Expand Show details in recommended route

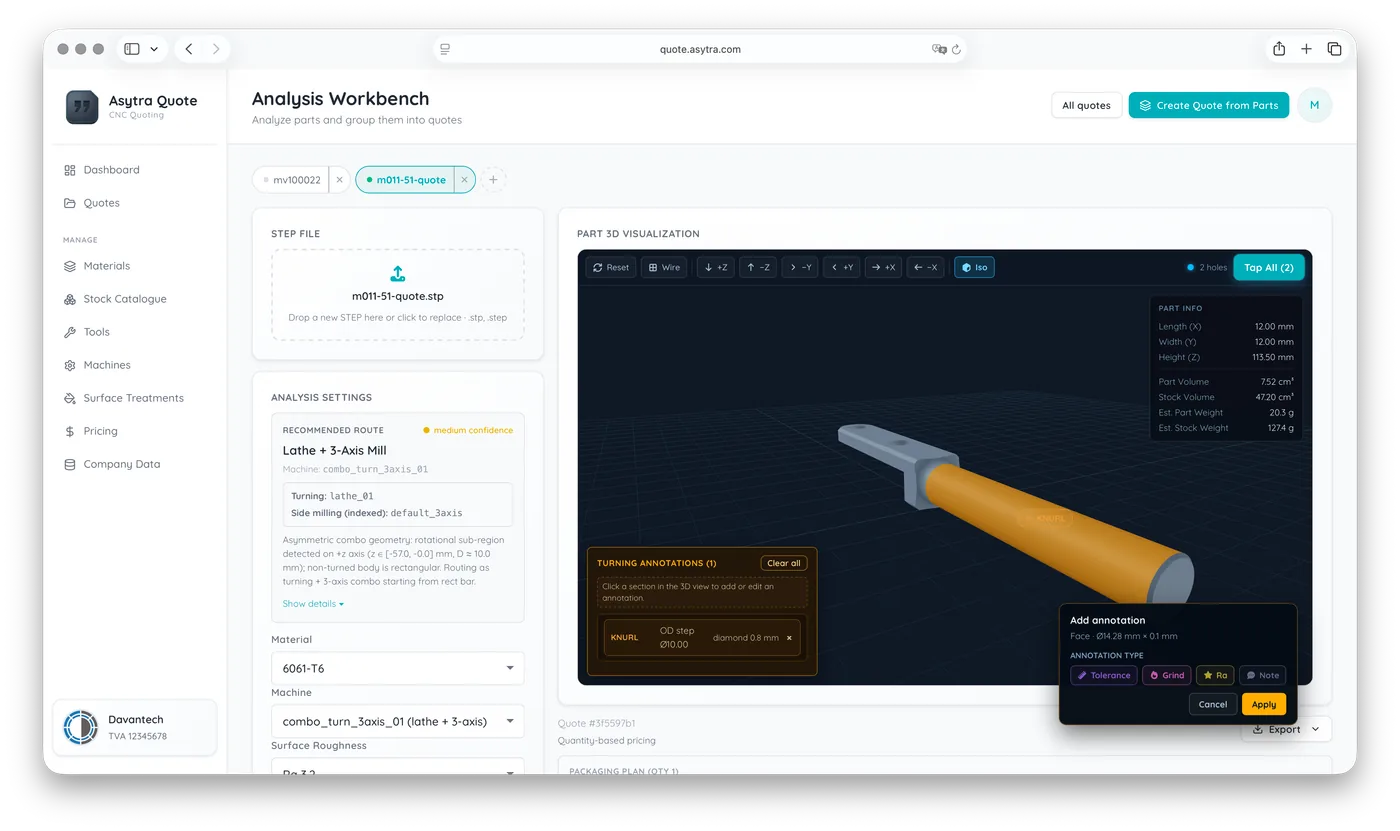pos(313,604)
